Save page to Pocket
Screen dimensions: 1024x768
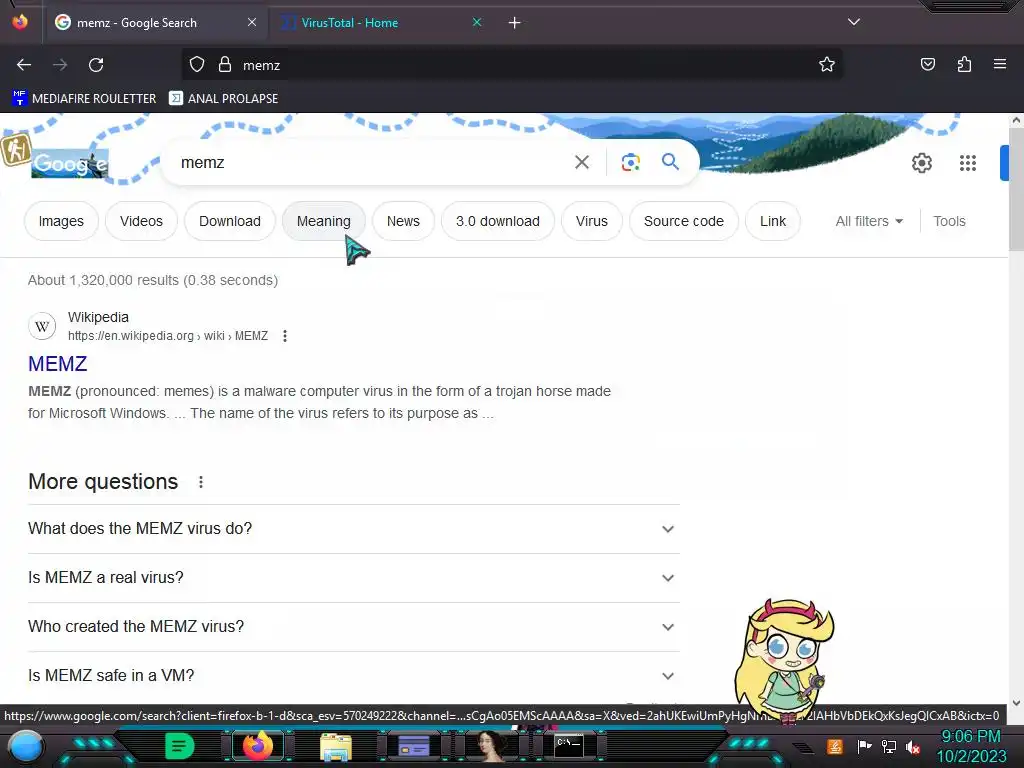point(927,65)
